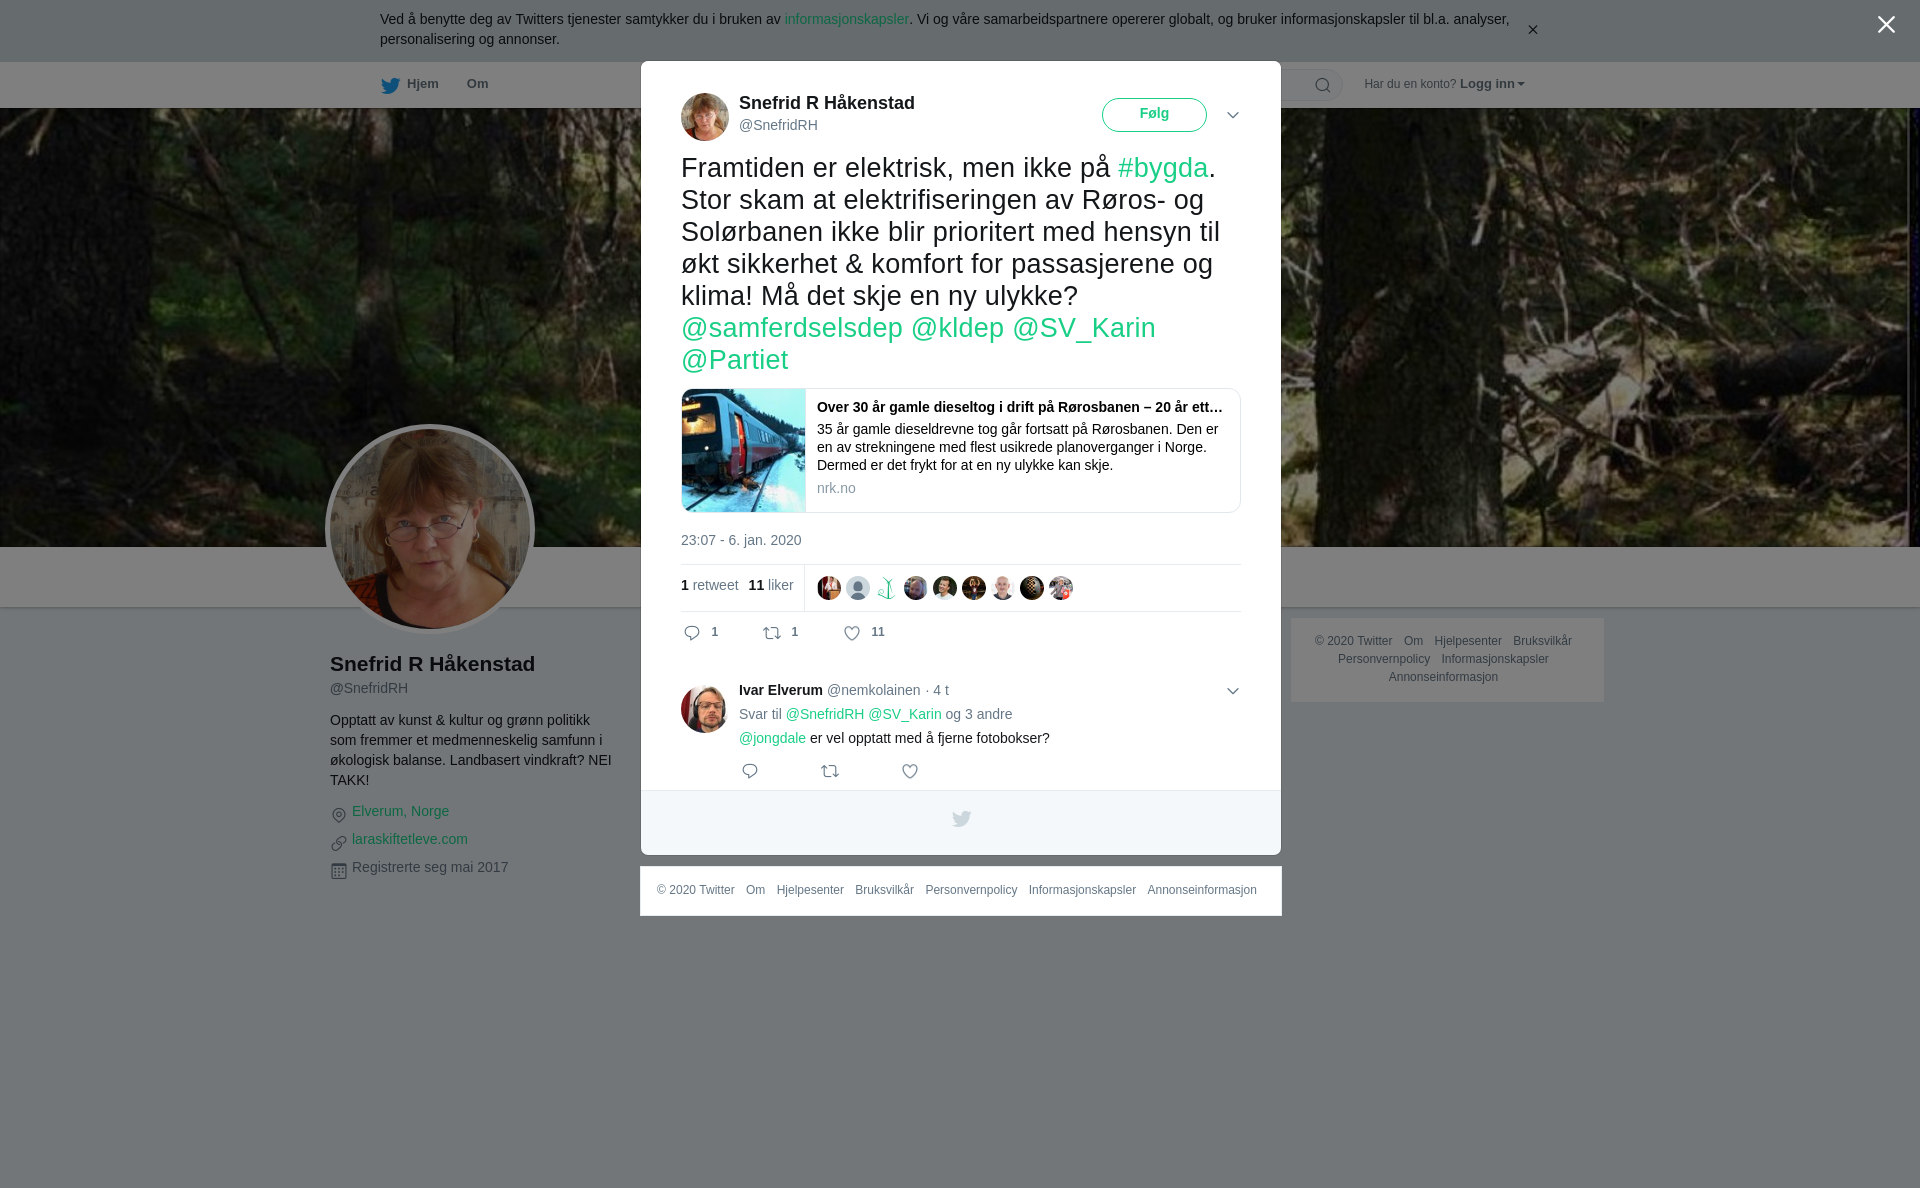The width and height of the screenshot is (1920, 1188).
Task: Click the Twitter bird Hjem icon
Action: tap(390, 85)
